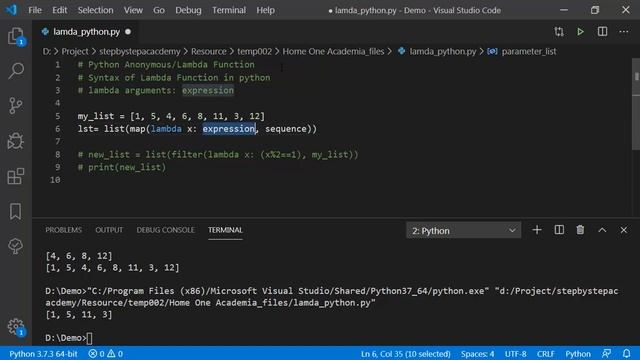This screenshot has height=360, width=640.
Task: Click the unsaved dot on lamda_python.py tab
Action: click(128, 31)
